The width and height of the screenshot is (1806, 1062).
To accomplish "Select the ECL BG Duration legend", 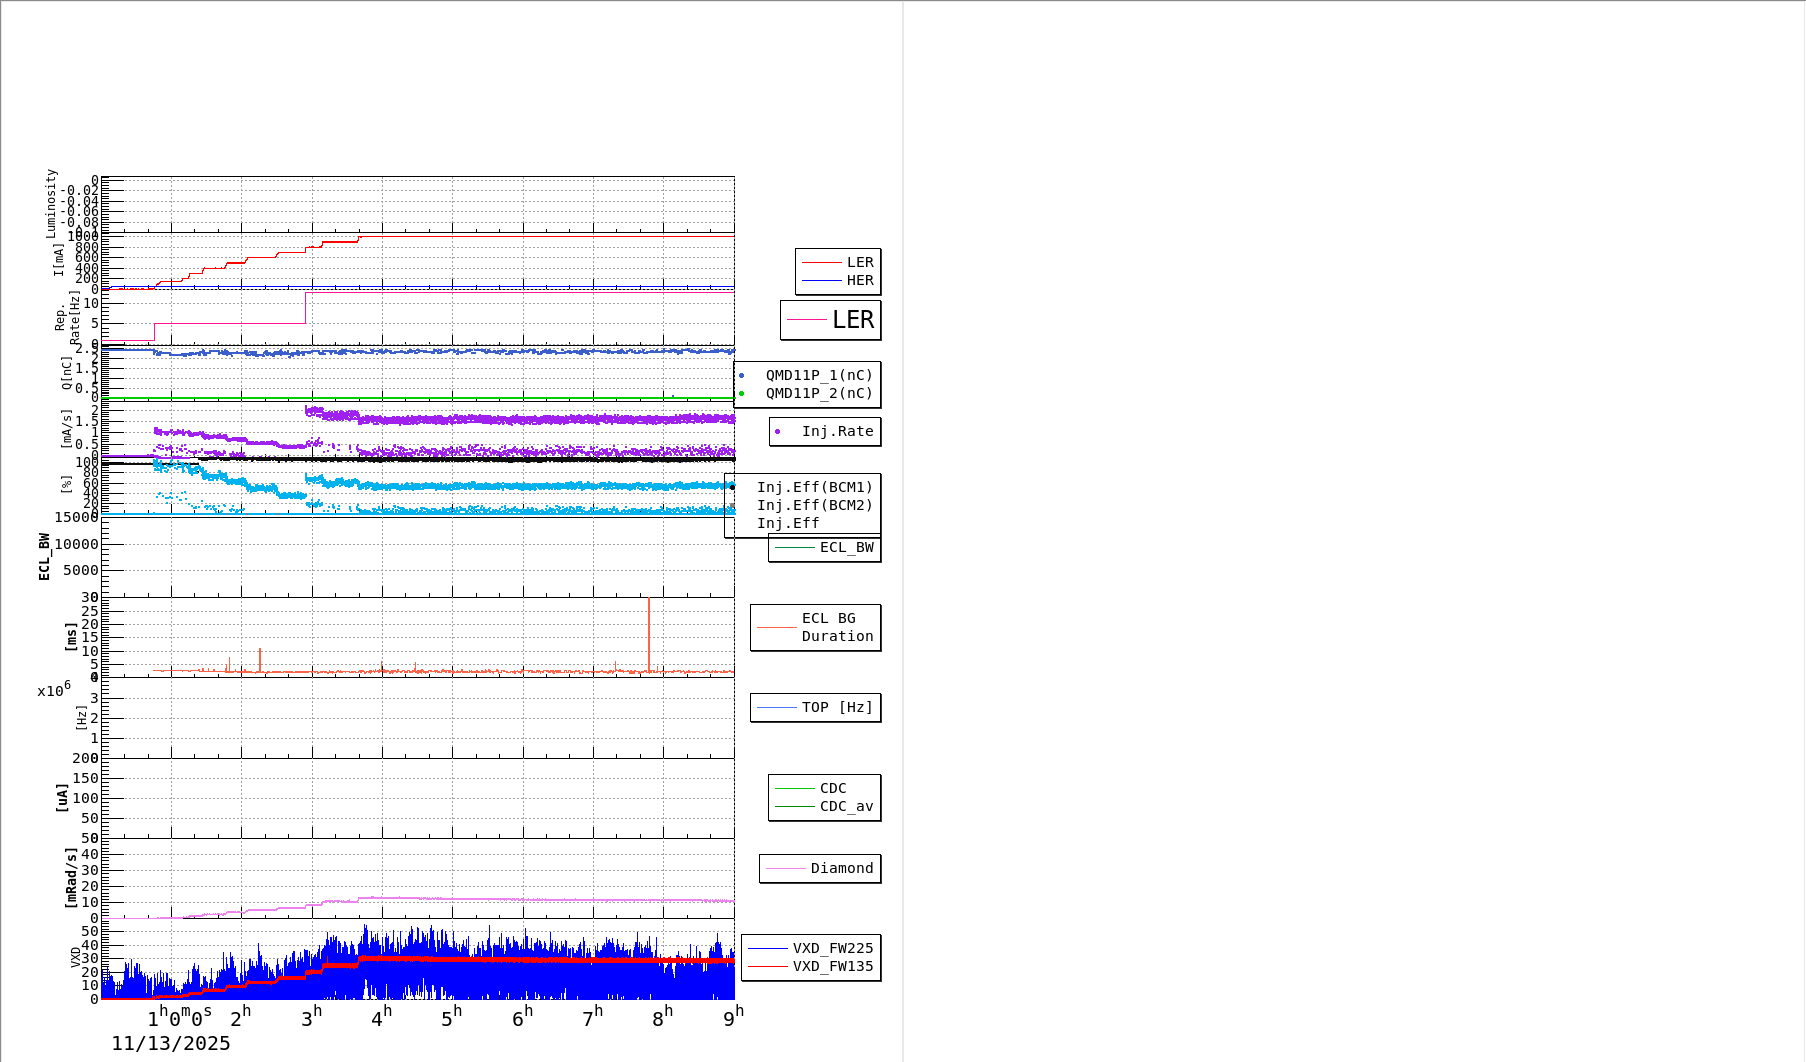I will (816, 628).
